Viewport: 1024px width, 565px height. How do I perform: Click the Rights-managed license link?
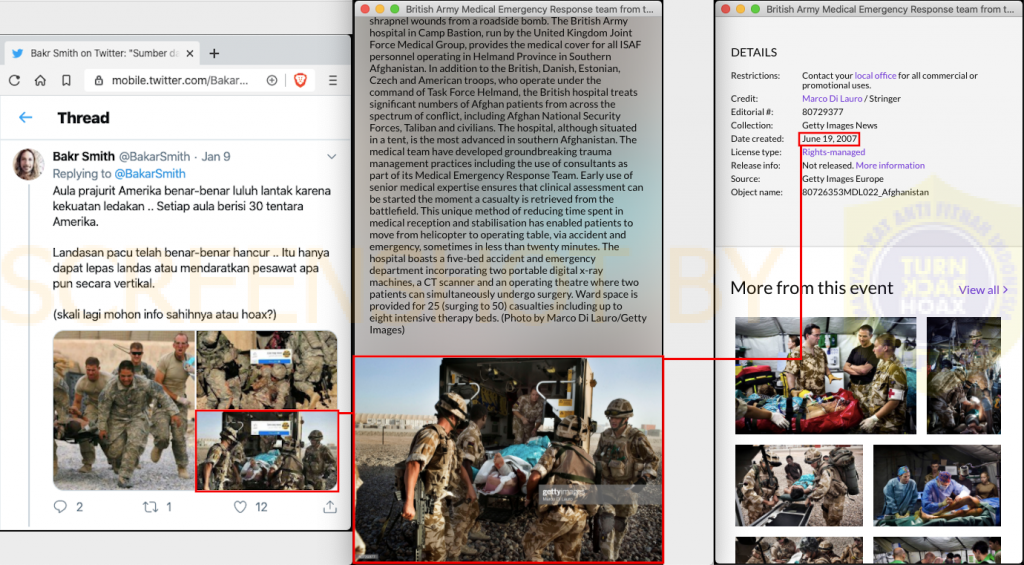[x=833, y=152]
